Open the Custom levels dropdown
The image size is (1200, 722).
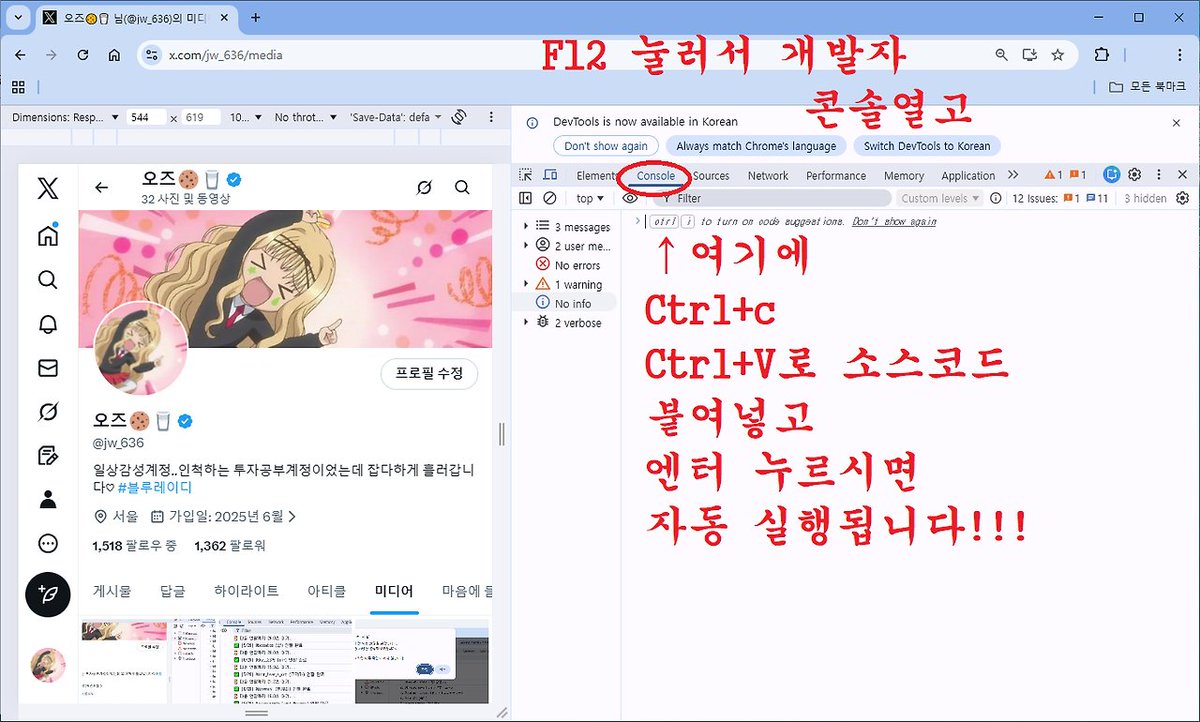(x=940, y=198)
